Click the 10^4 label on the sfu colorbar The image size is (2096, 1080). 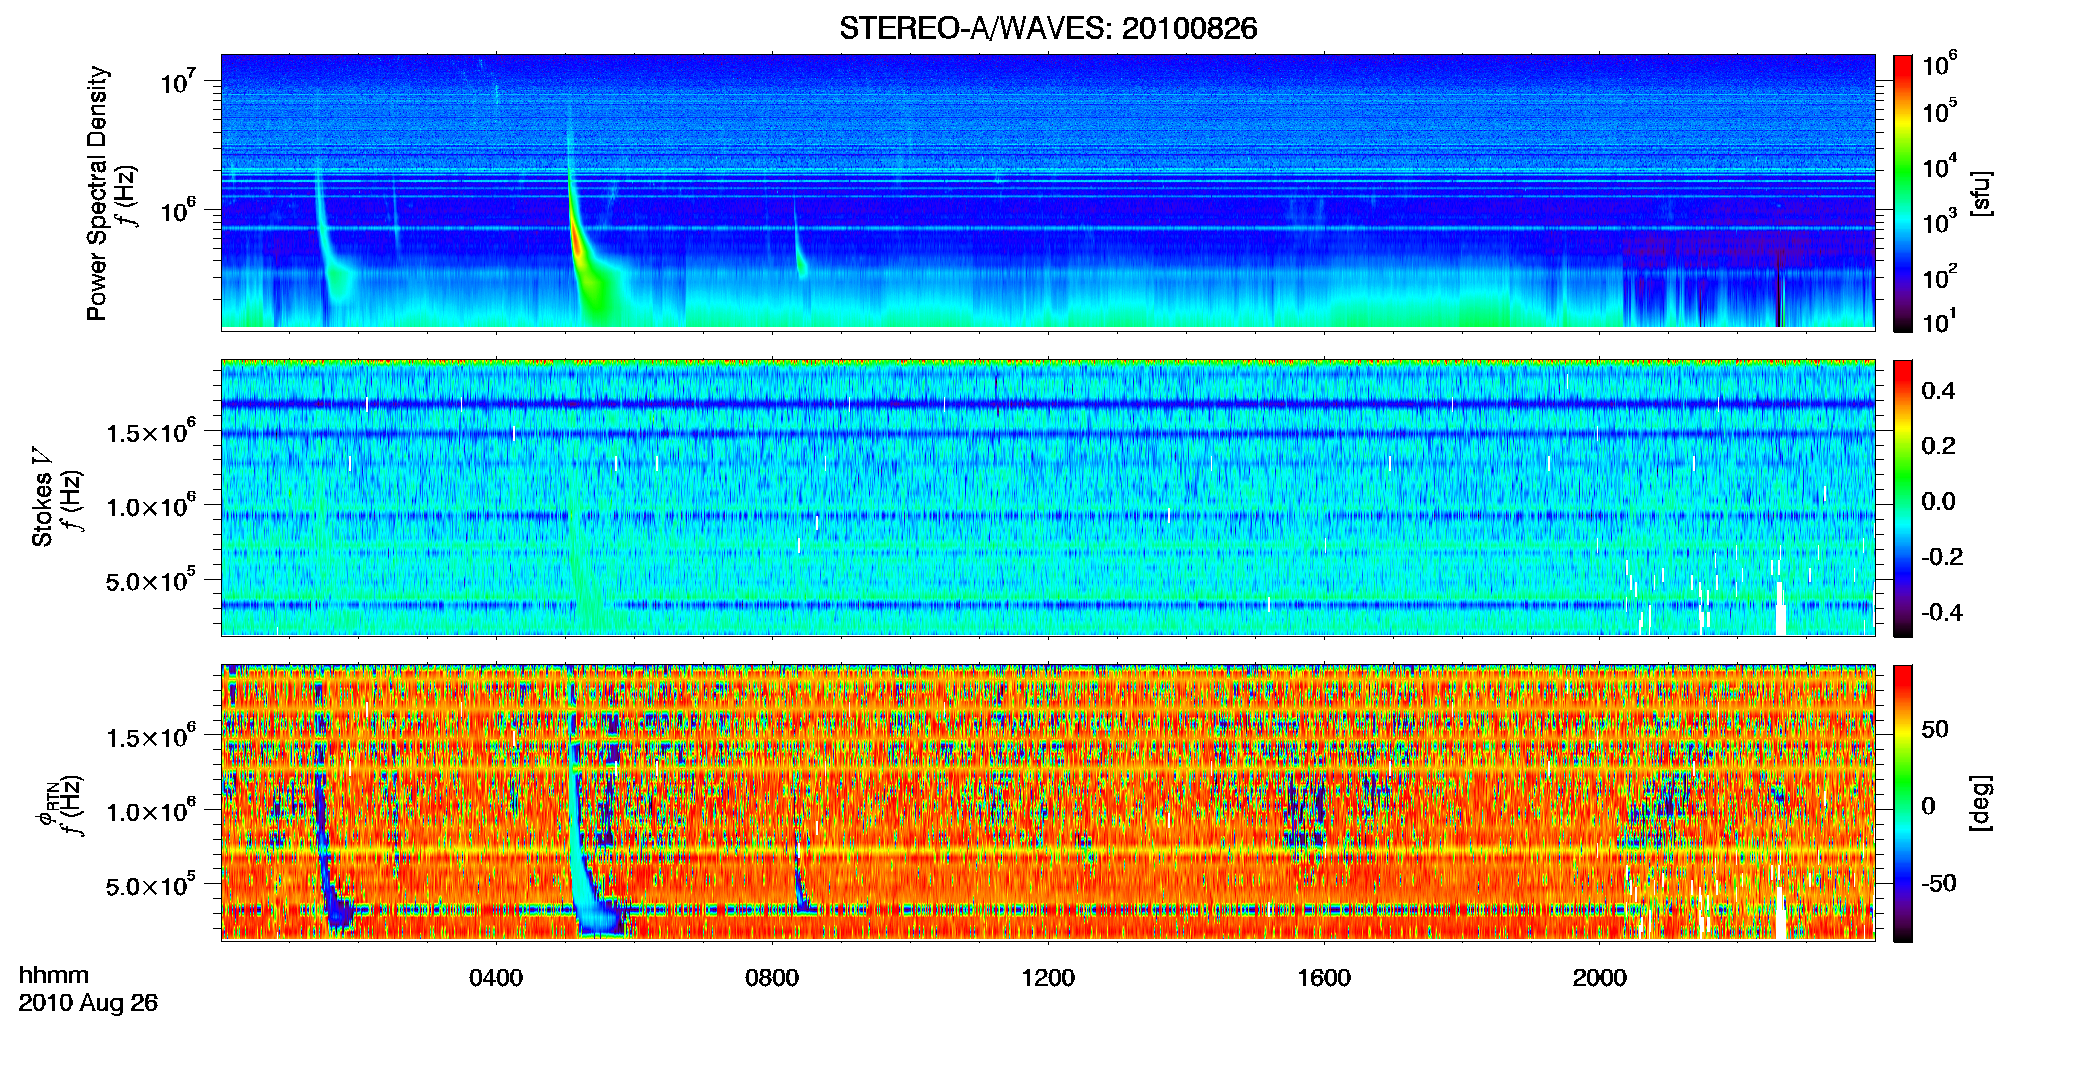pos(1940,167)
